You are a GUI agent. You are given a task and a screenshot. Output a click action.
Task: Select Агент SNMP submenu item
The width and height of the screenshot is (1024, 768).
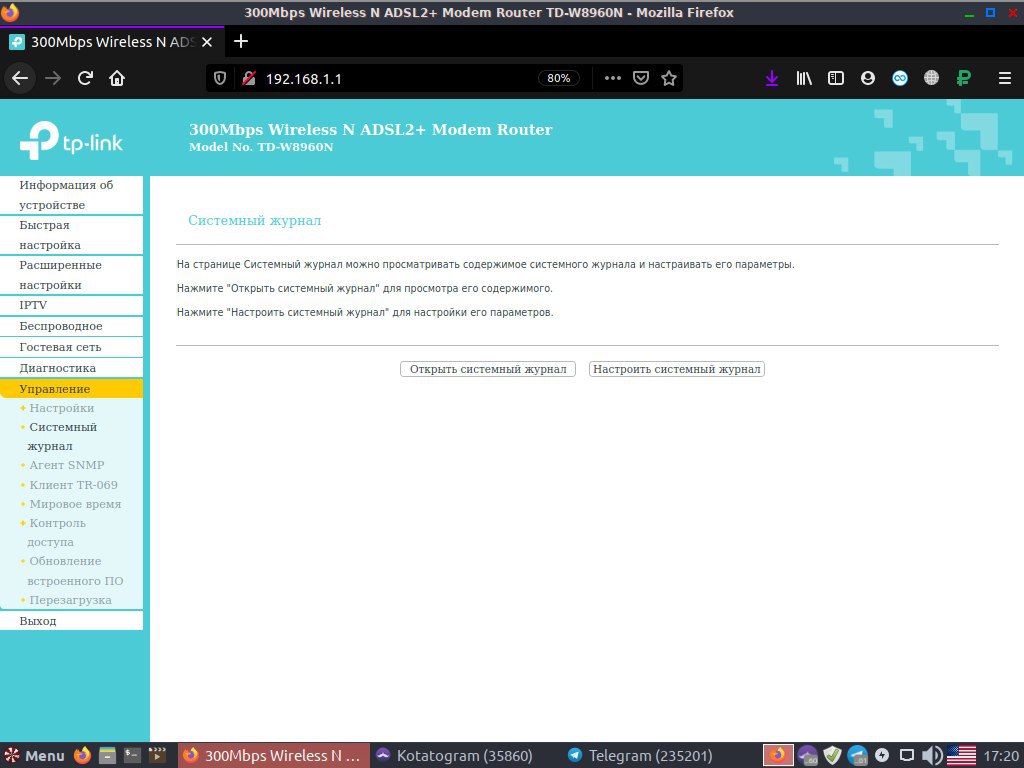click(x=67, y=465)
